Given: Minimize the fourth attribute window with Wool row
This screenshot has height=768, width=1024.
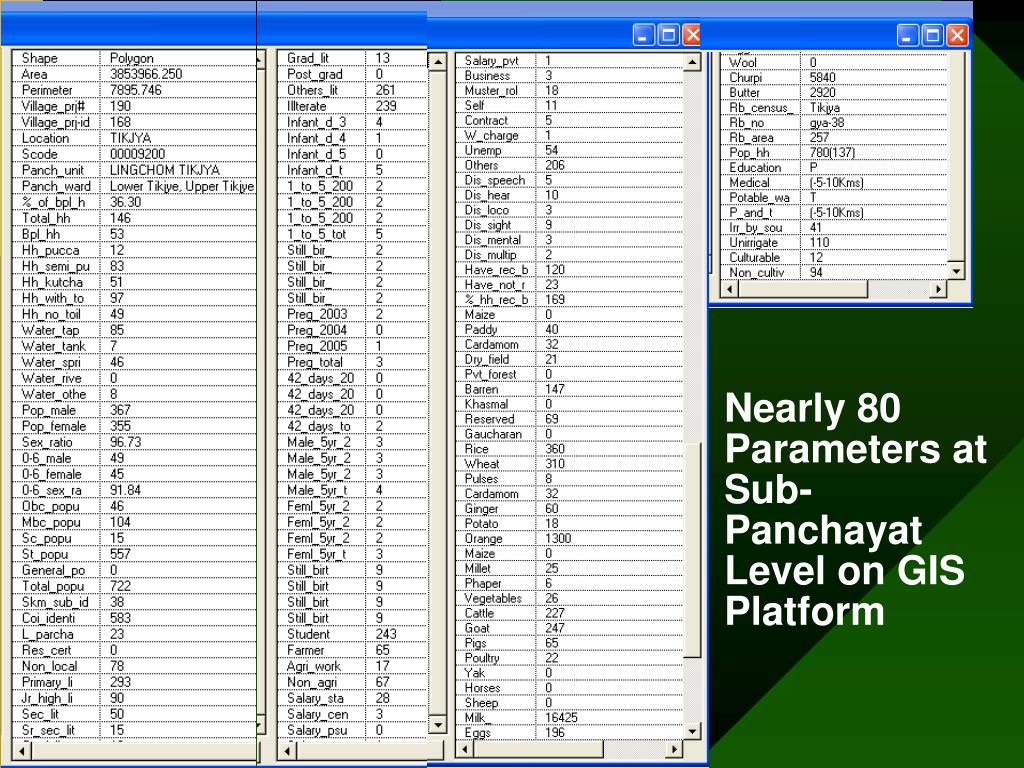Looking at the screenshot, I should point(908,35).
